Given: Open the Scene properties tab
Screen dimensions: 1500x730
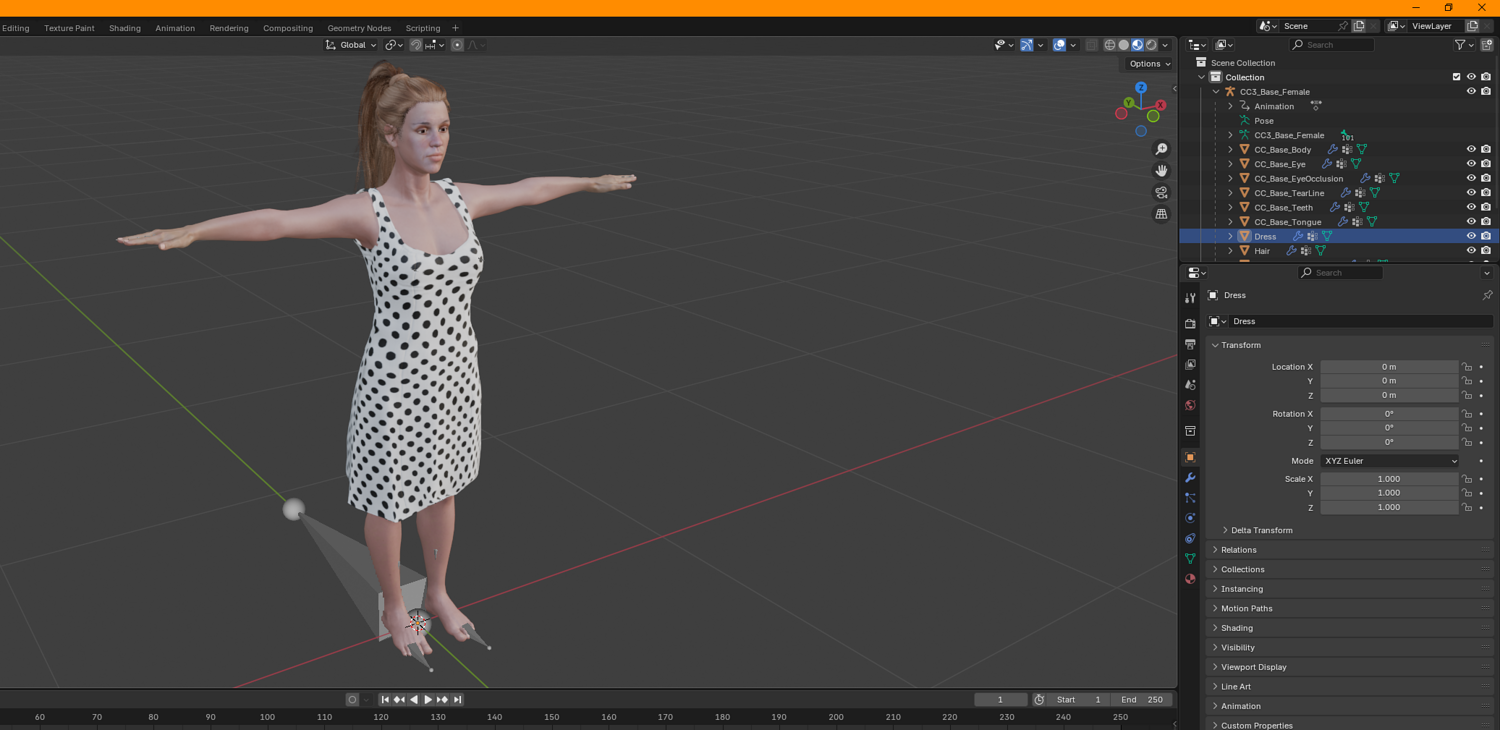Looking at the screenshot, I should coord(1190,385).
